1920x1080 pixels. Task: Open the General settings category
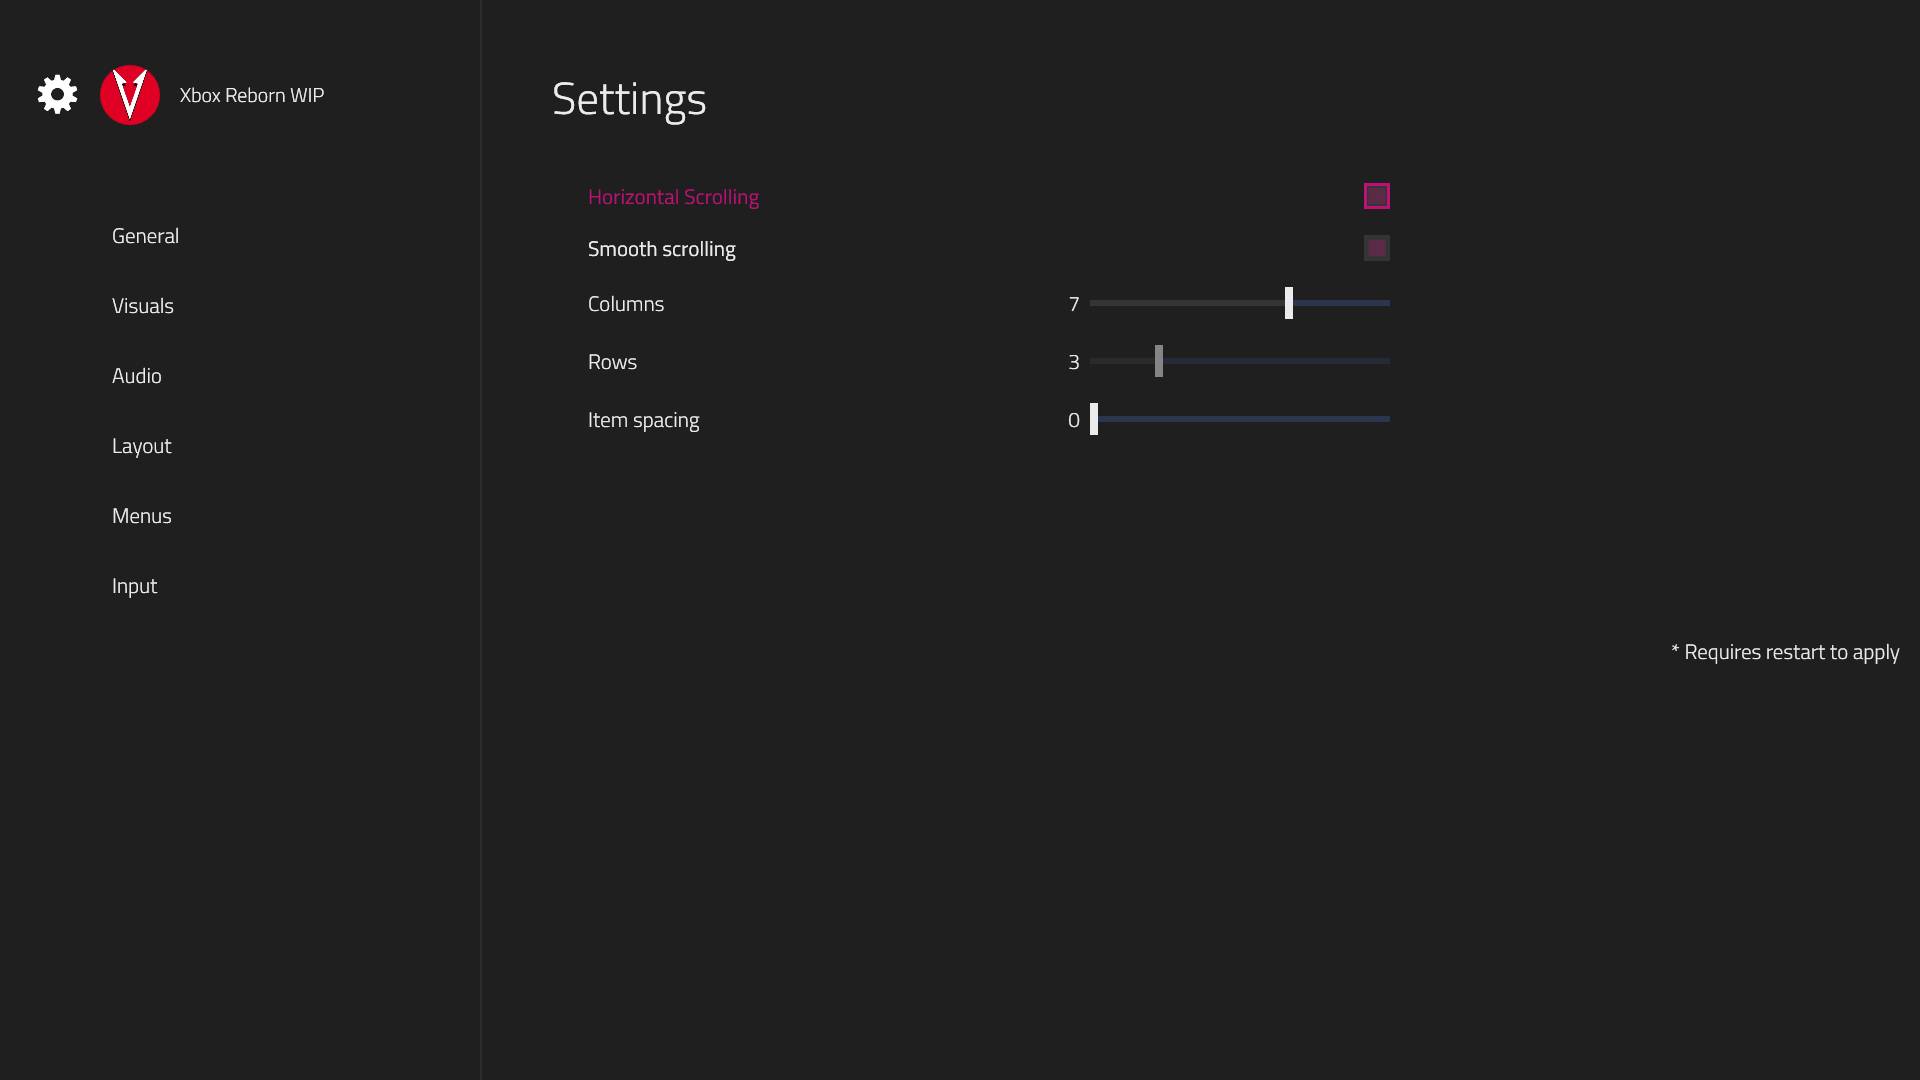click(145, 236)
